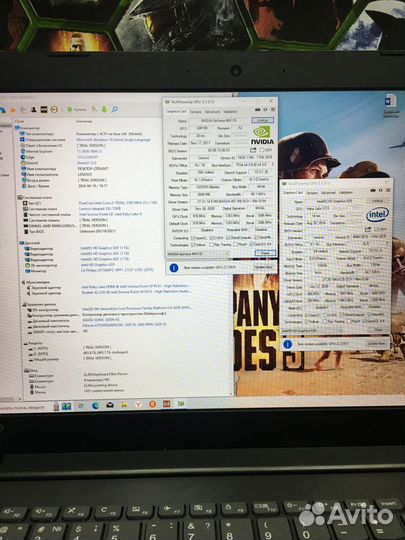Open Yandex browser from the taskbar

(x=138, y=405)
